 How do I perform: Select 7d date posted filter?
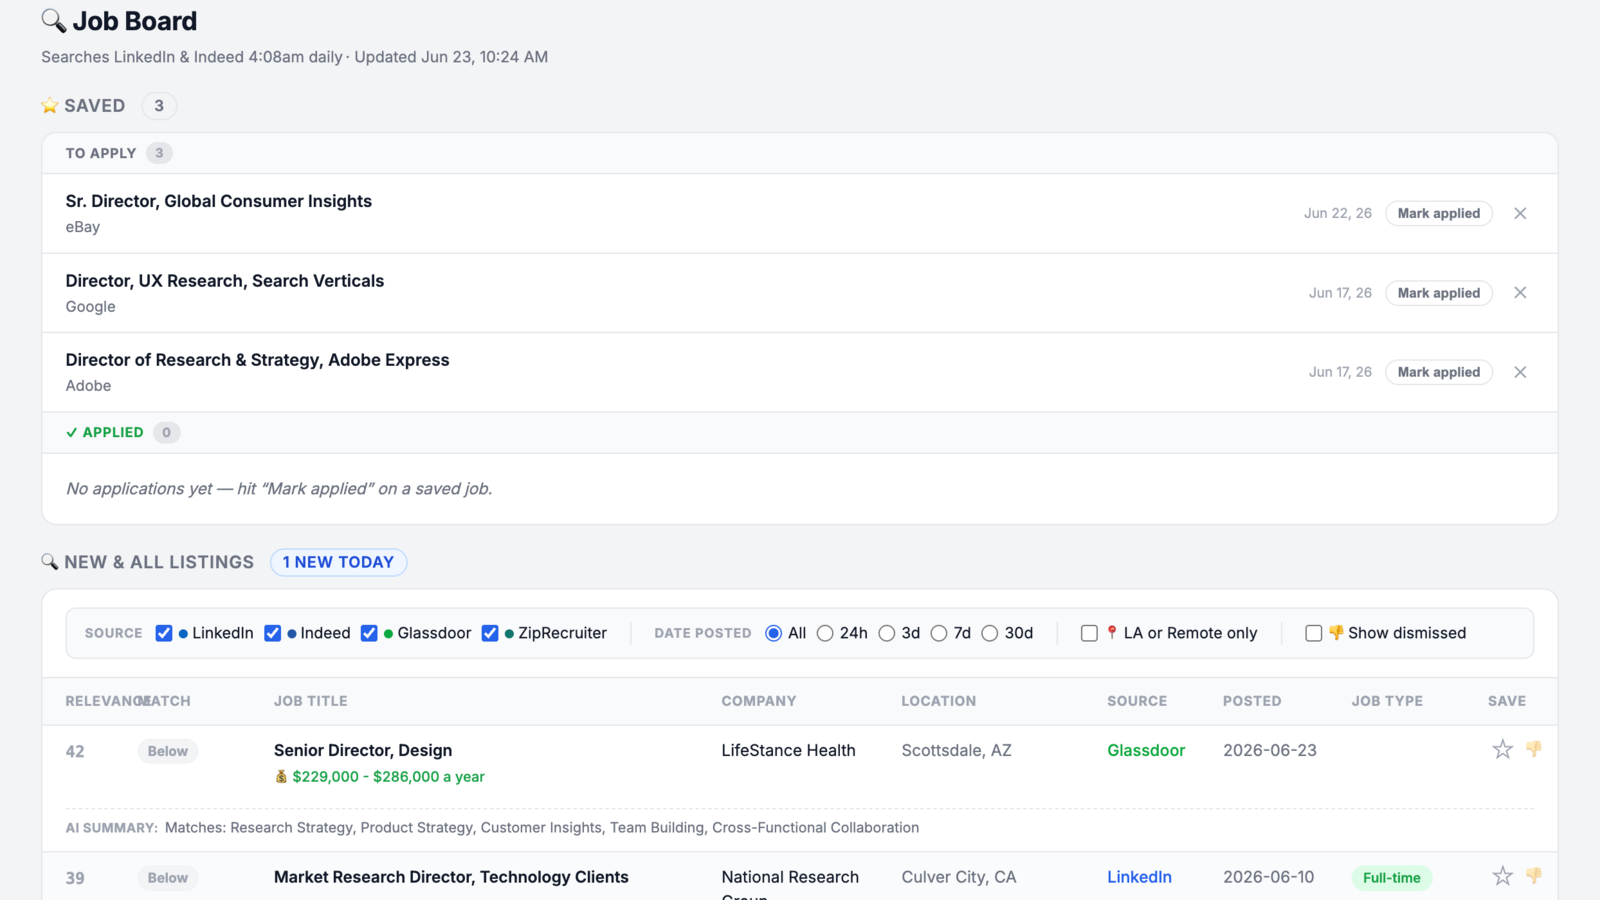coord(939,633)
